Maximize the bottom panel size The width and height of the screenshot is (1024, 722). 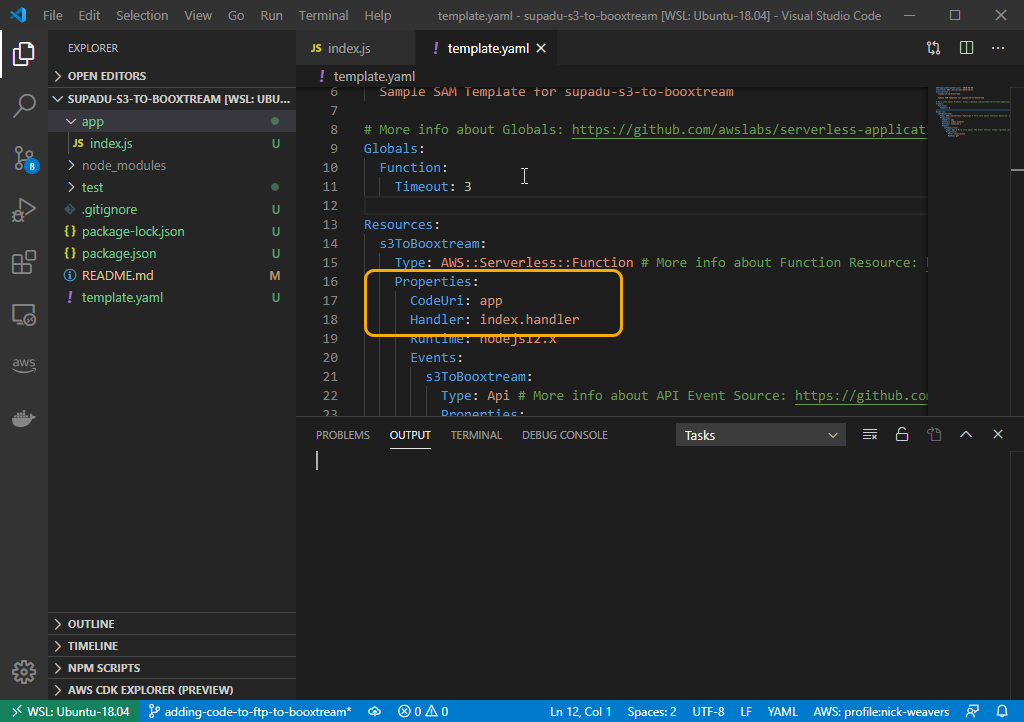click(x=966, y=435)
